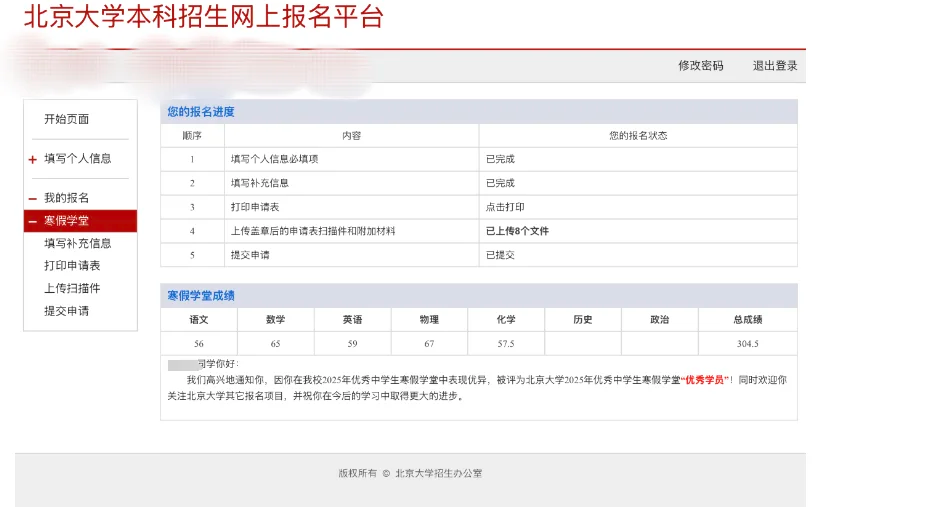Open 填写个人信息 sidebar item
The width and height of the screenshot is (930, 507).
pyautogui.click(x=78, y=158)
